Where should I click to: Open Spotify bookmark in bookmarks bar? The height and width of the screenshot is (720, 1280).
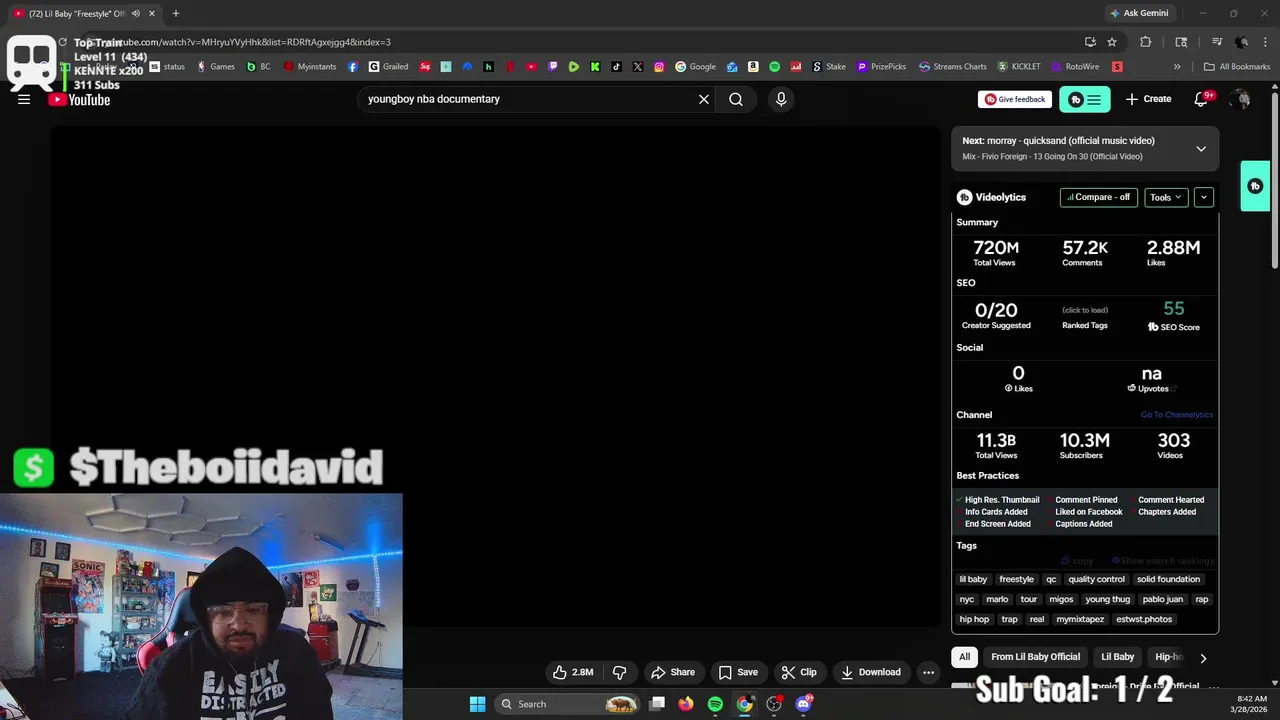774,67
